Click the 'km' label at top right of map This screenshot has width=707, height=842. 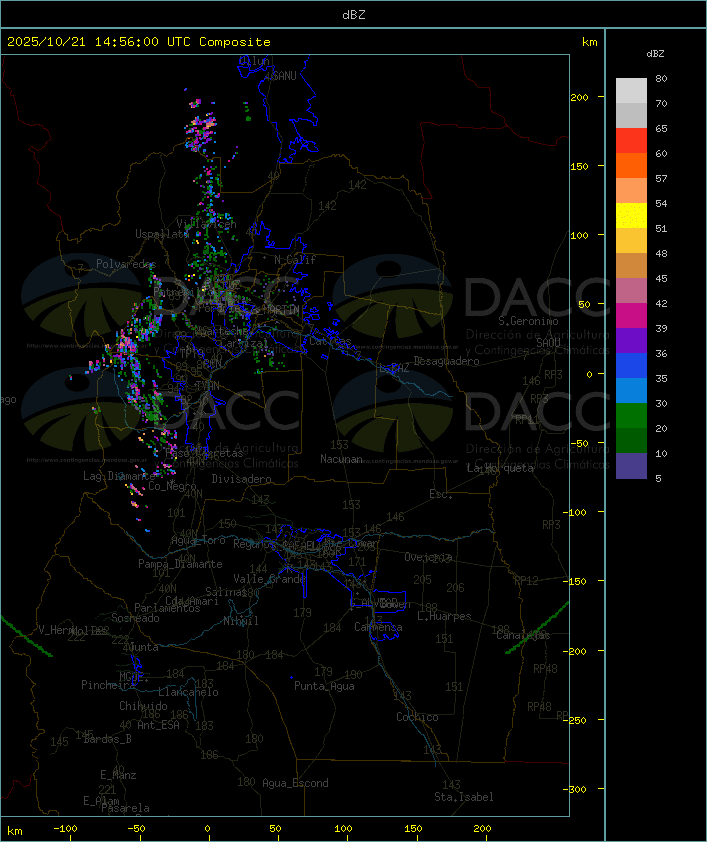[589, 42]
